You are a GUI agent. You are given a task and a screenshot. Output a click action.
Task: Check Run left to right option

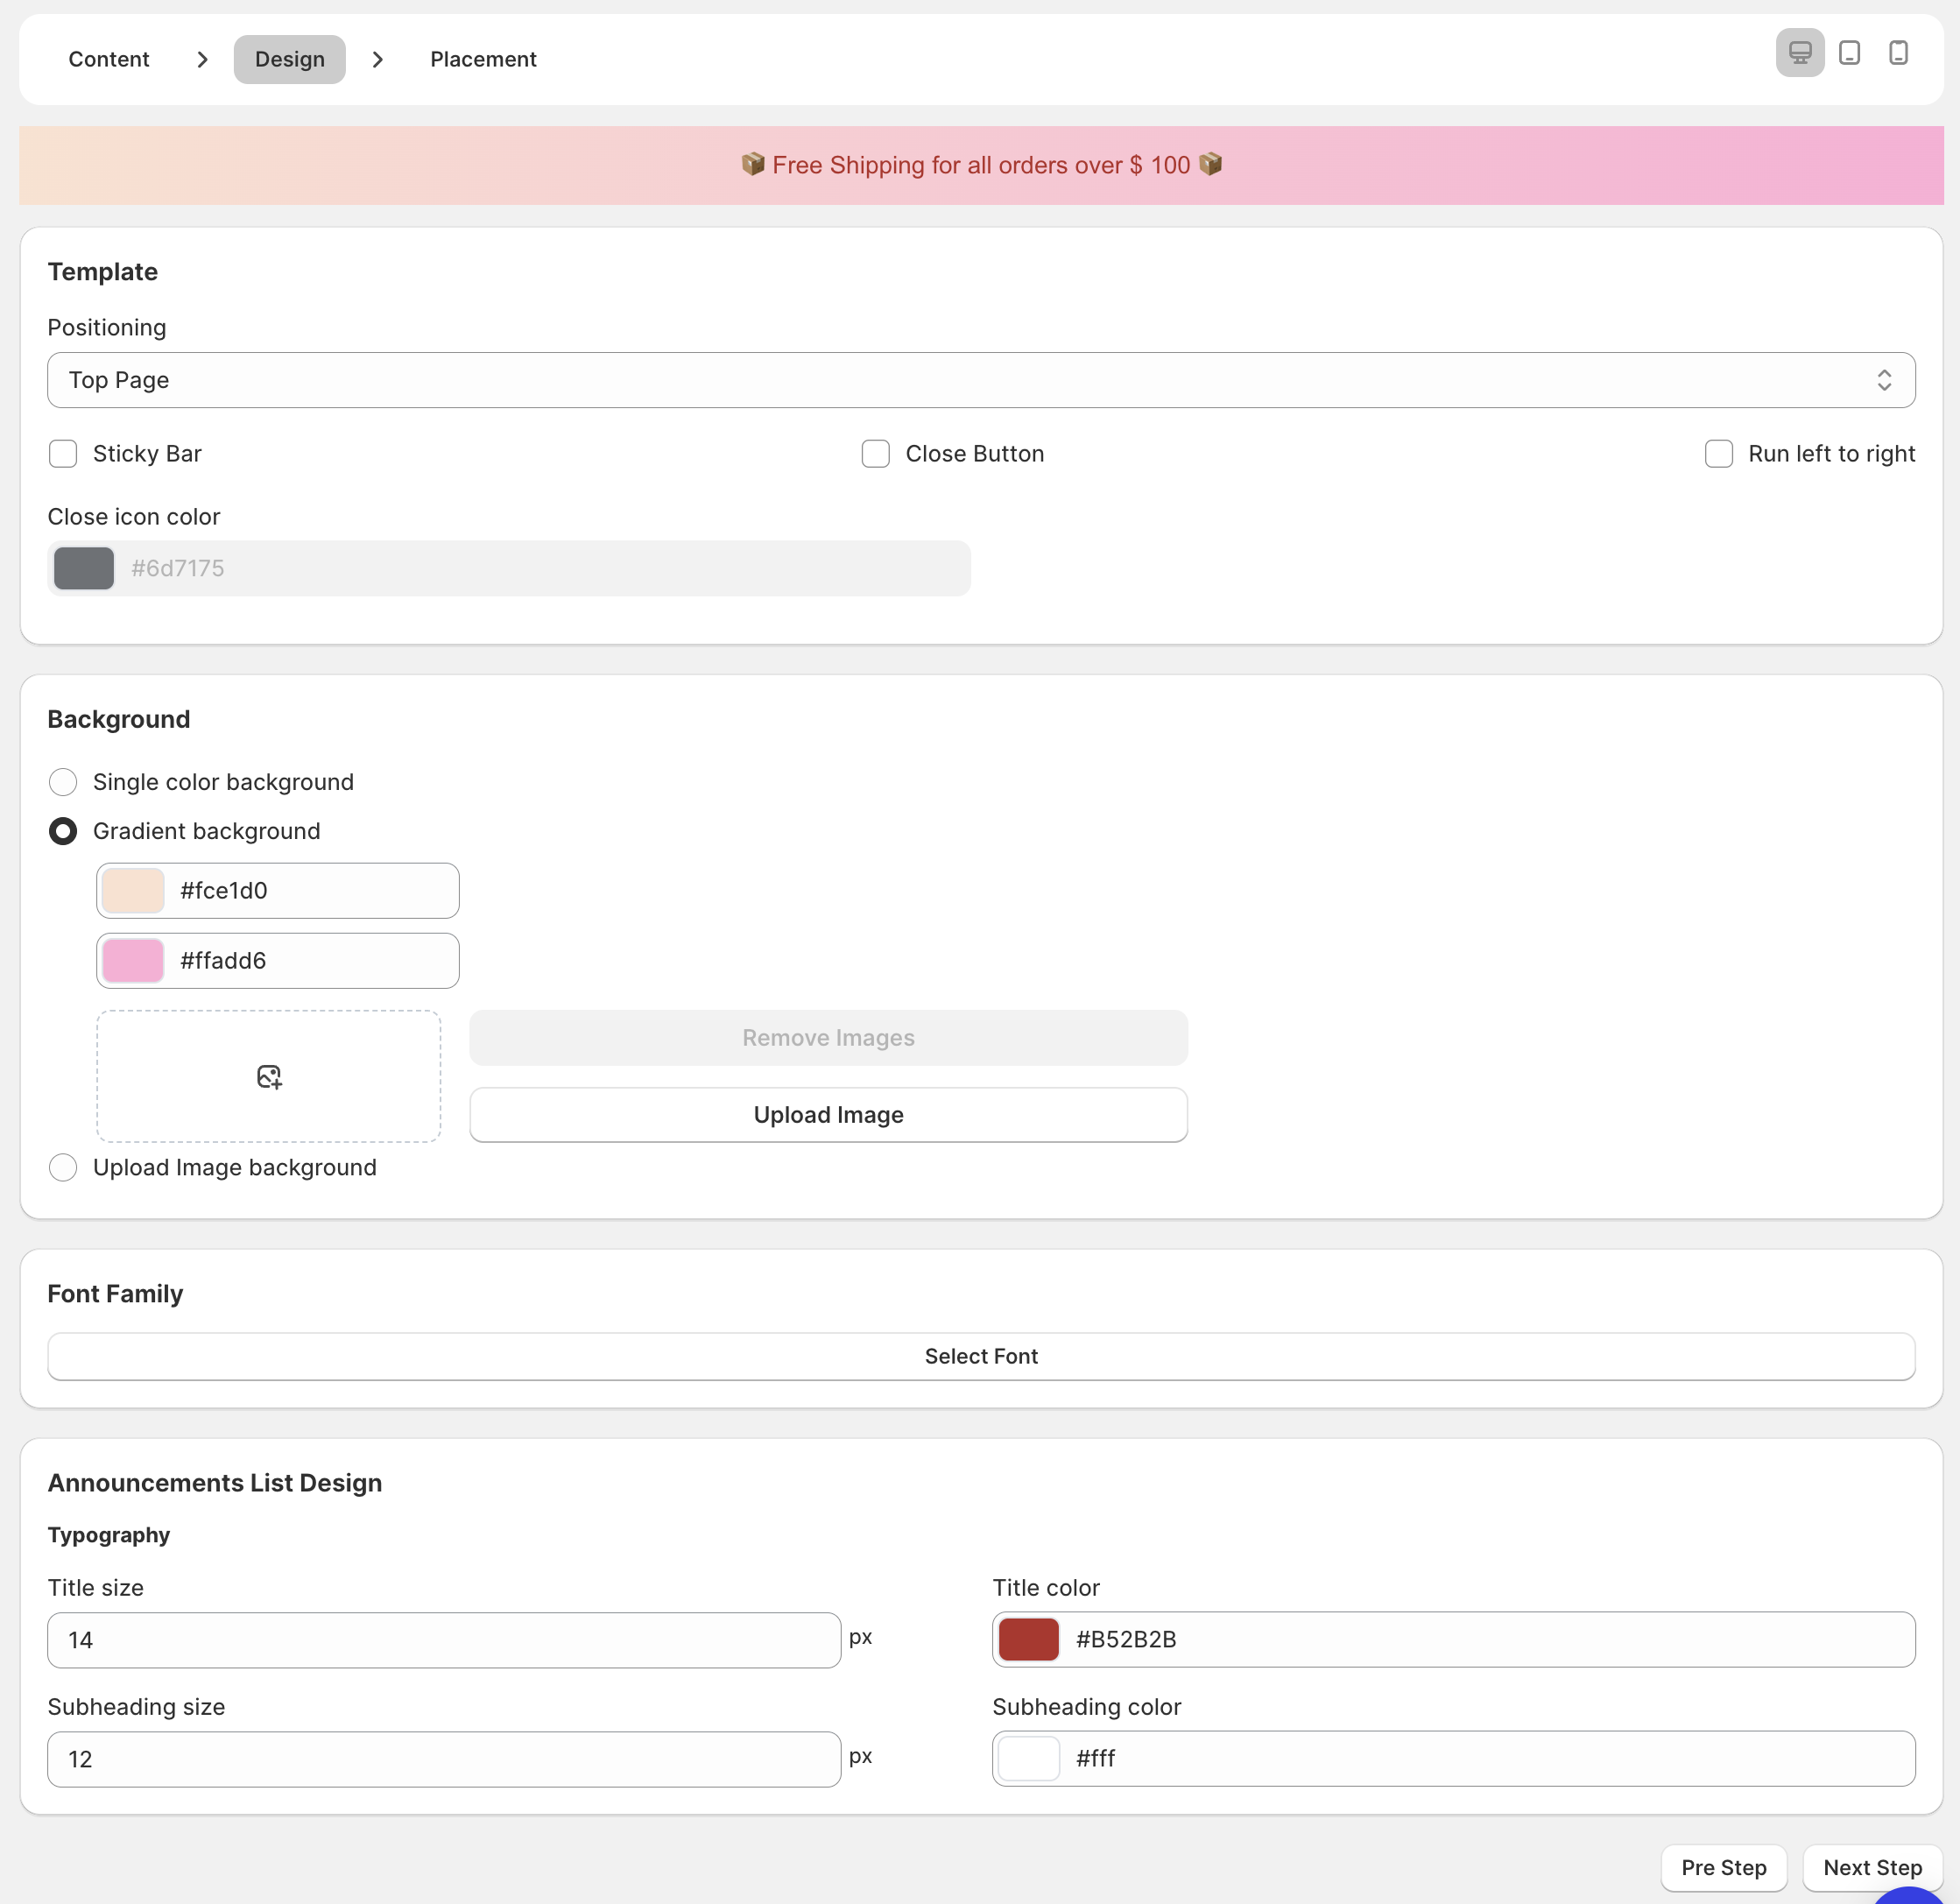(1718, 454)
